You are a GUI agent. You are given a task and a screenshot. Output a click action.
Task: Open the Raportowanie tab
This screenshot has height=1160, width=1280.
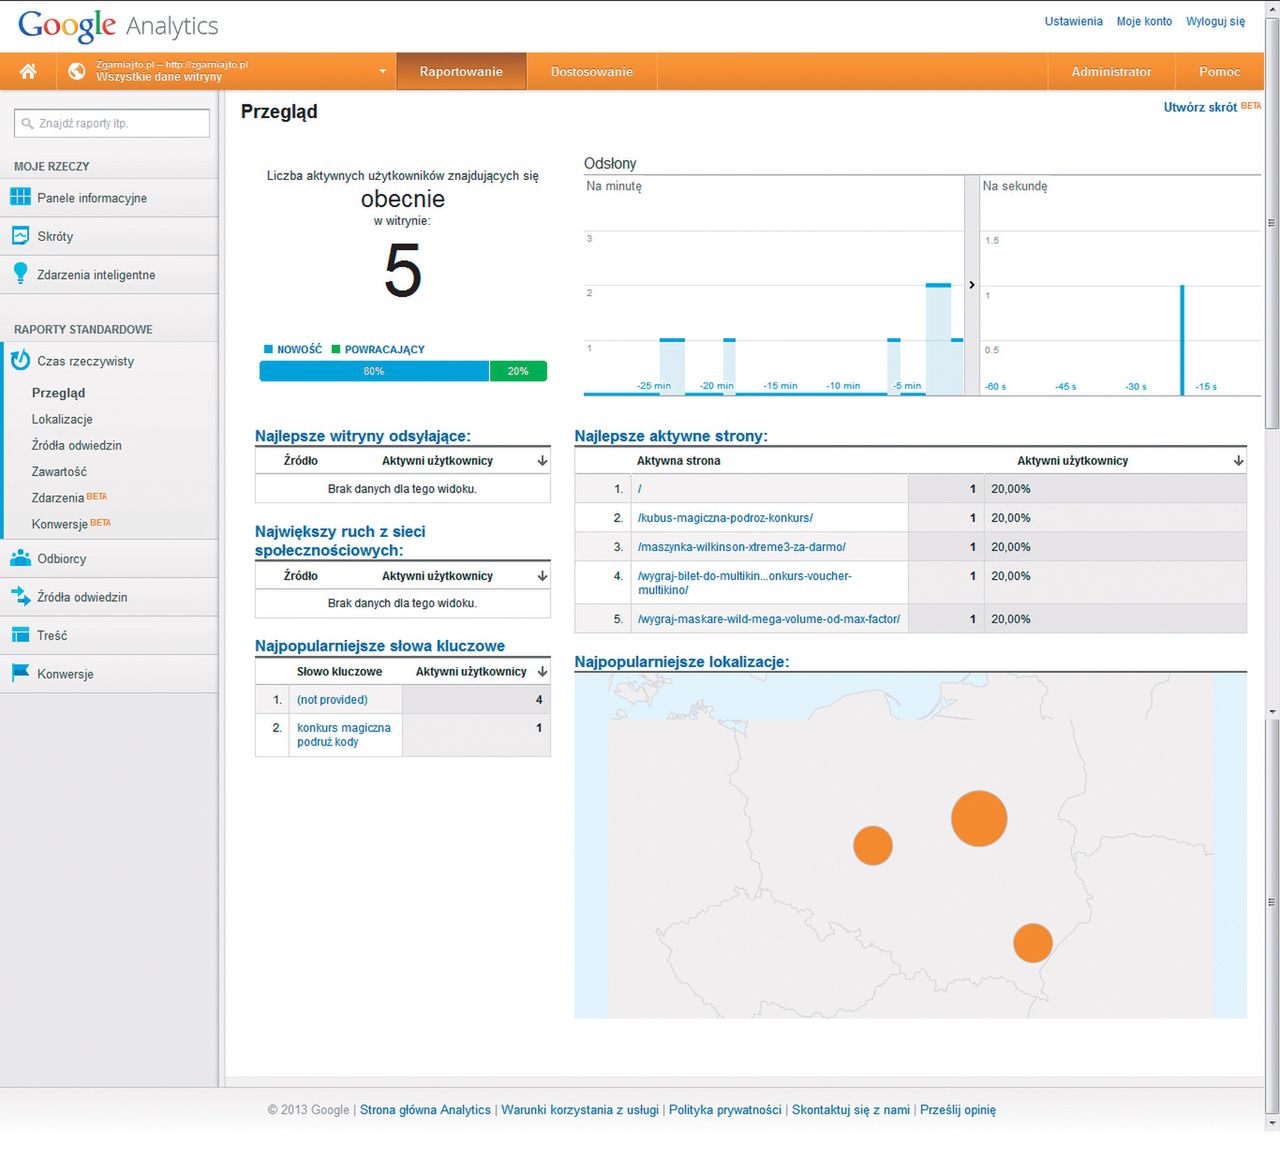[x=461, y=71]
